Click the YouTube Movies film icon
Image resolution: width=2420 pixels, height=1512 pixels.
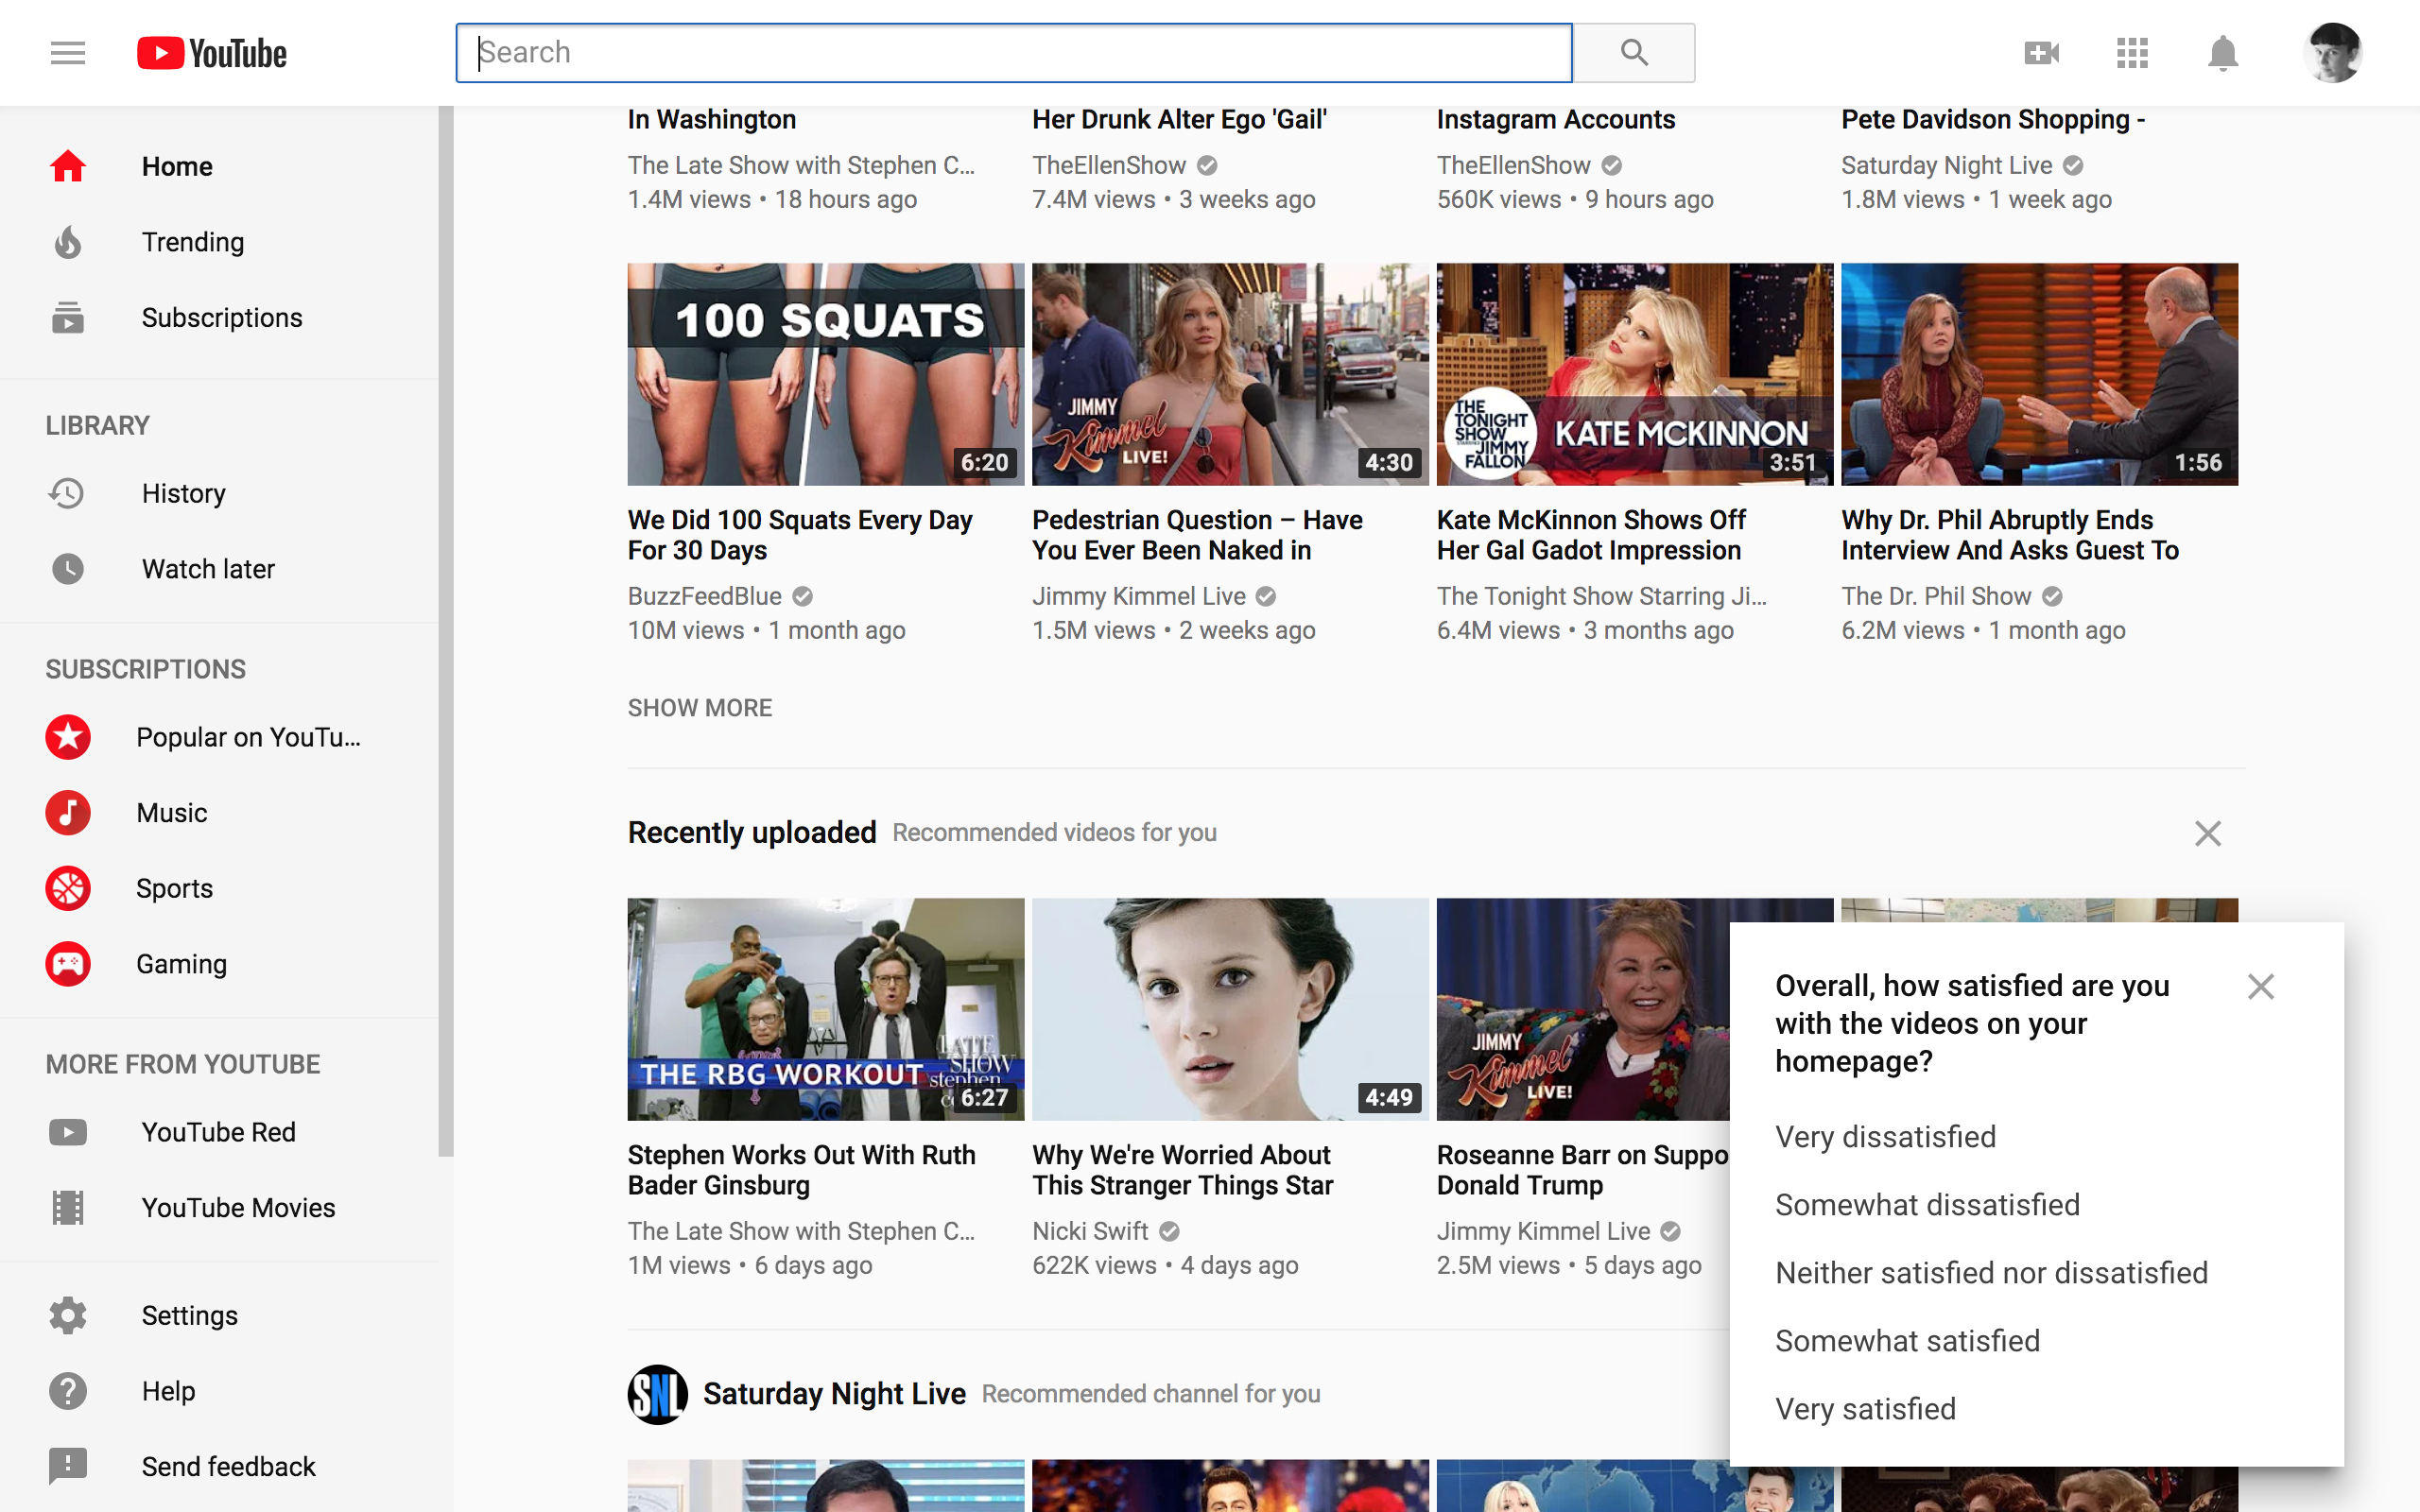point(68,1208)
